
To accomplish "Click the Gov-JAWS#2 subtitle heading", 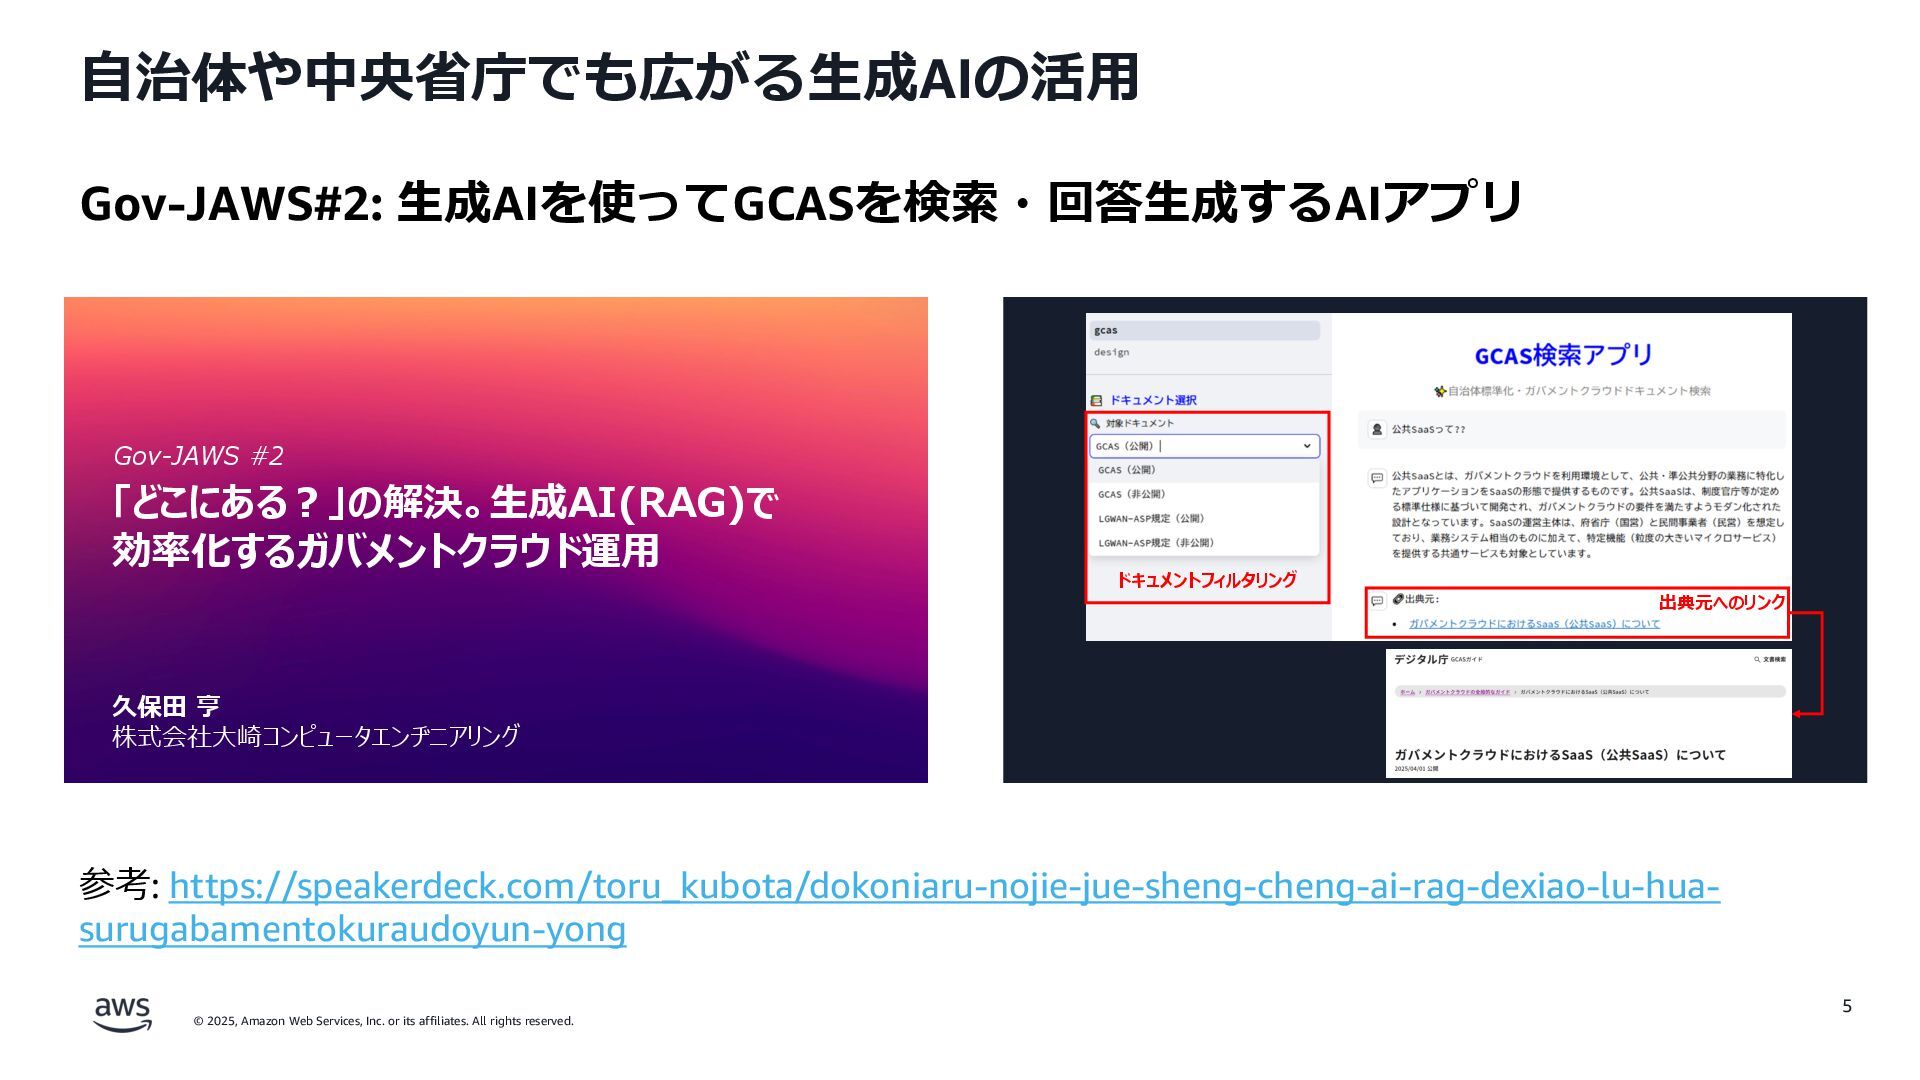I will [801, 203].
